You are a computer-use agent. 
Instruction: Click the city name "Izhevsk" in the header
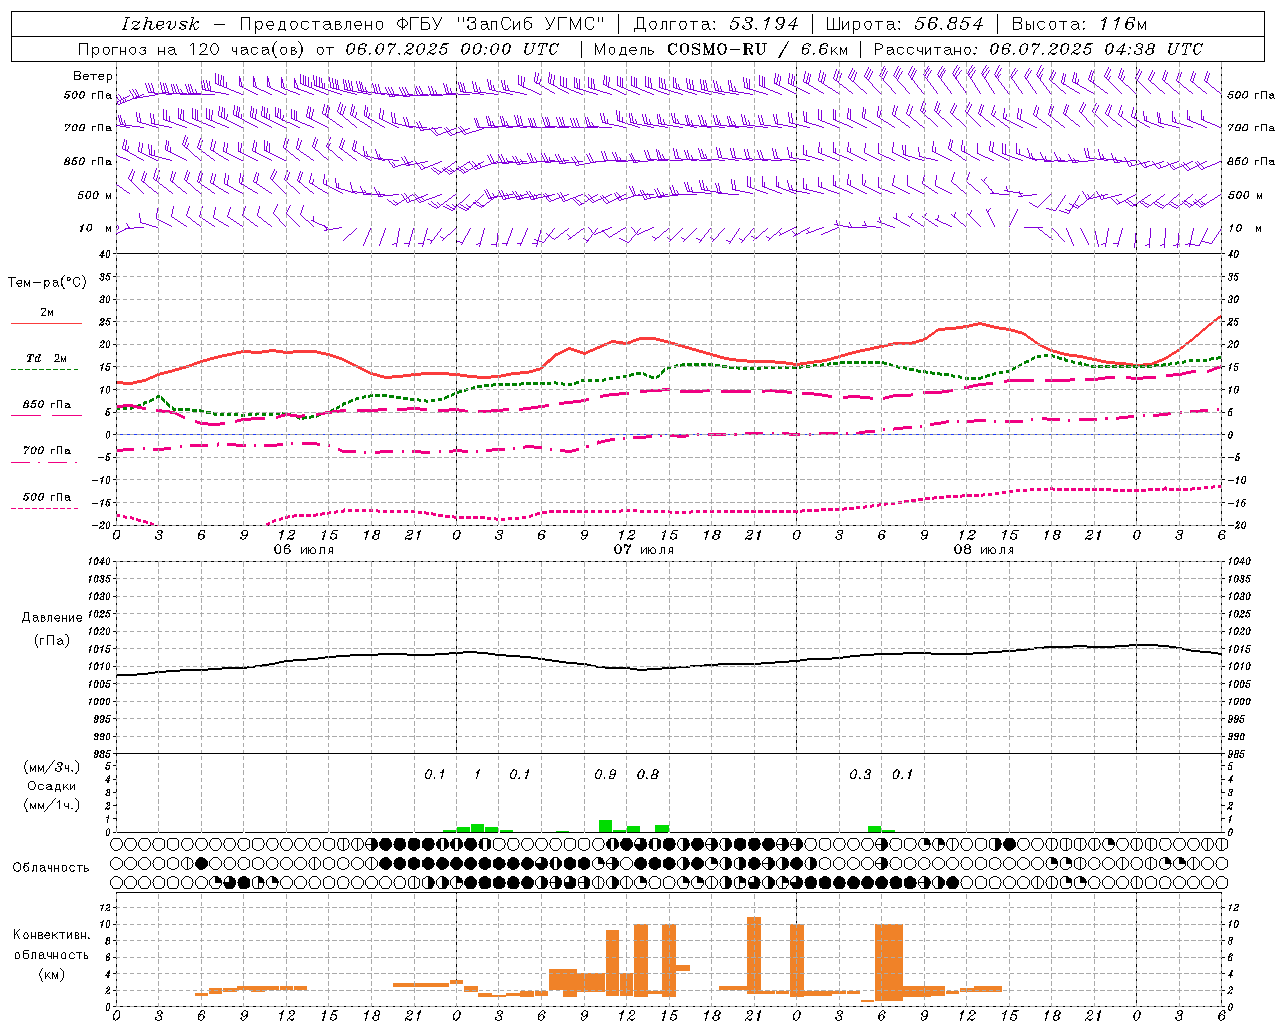[160, 24]
